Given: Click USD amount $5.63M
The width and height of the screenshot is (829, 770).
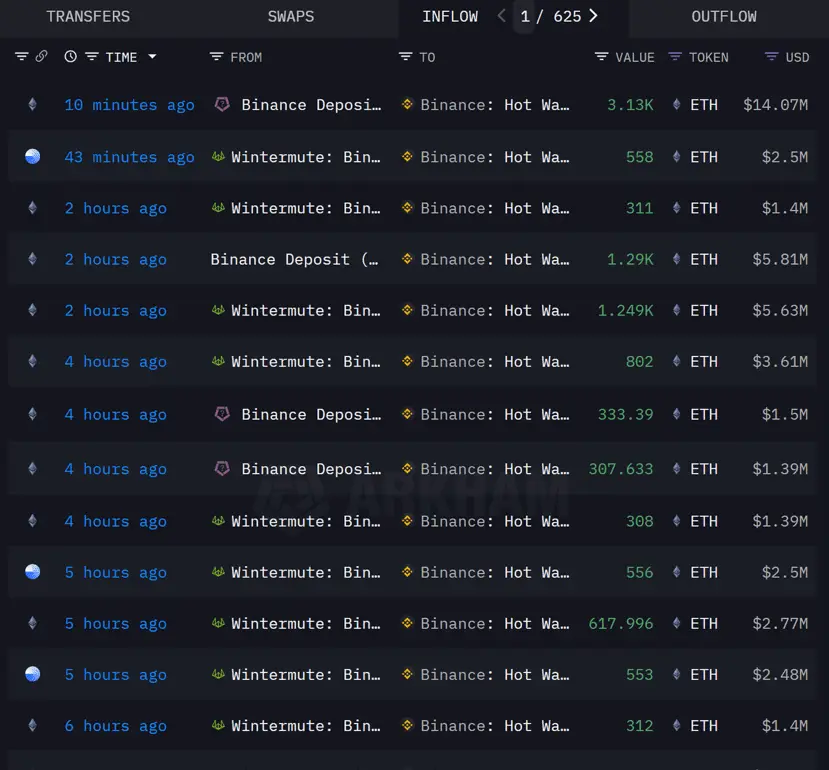Looking at the screenshot, I should point(780,310).
